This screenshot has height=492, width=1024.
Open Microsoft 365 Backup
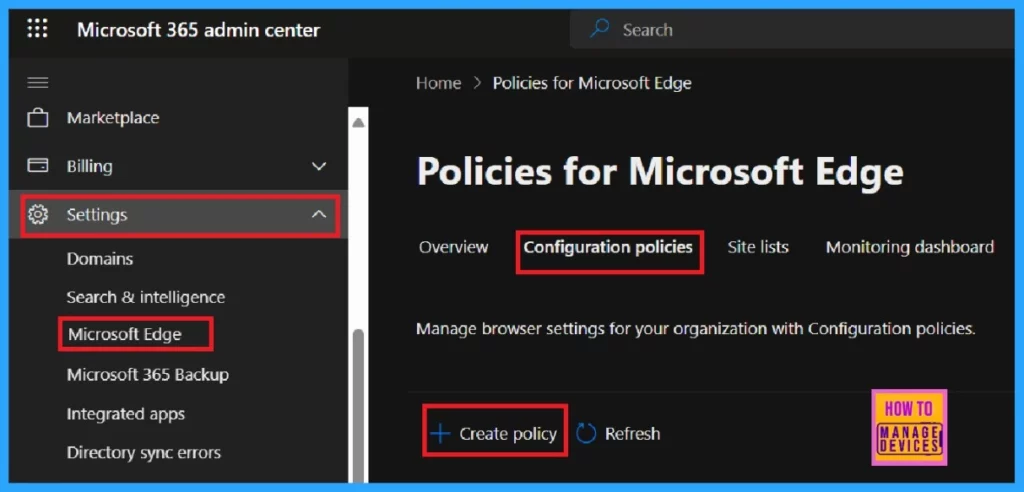148,375
